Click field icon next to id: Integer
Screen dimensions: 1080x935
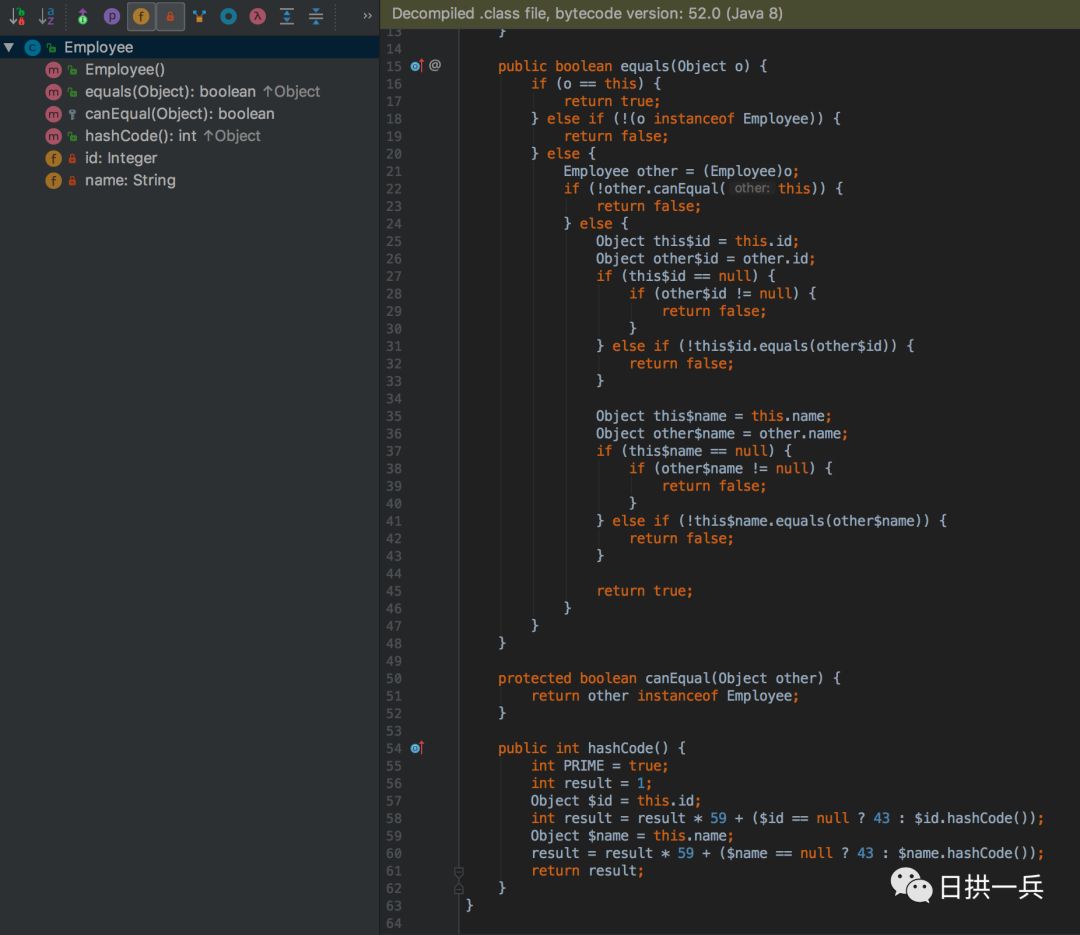53,158
